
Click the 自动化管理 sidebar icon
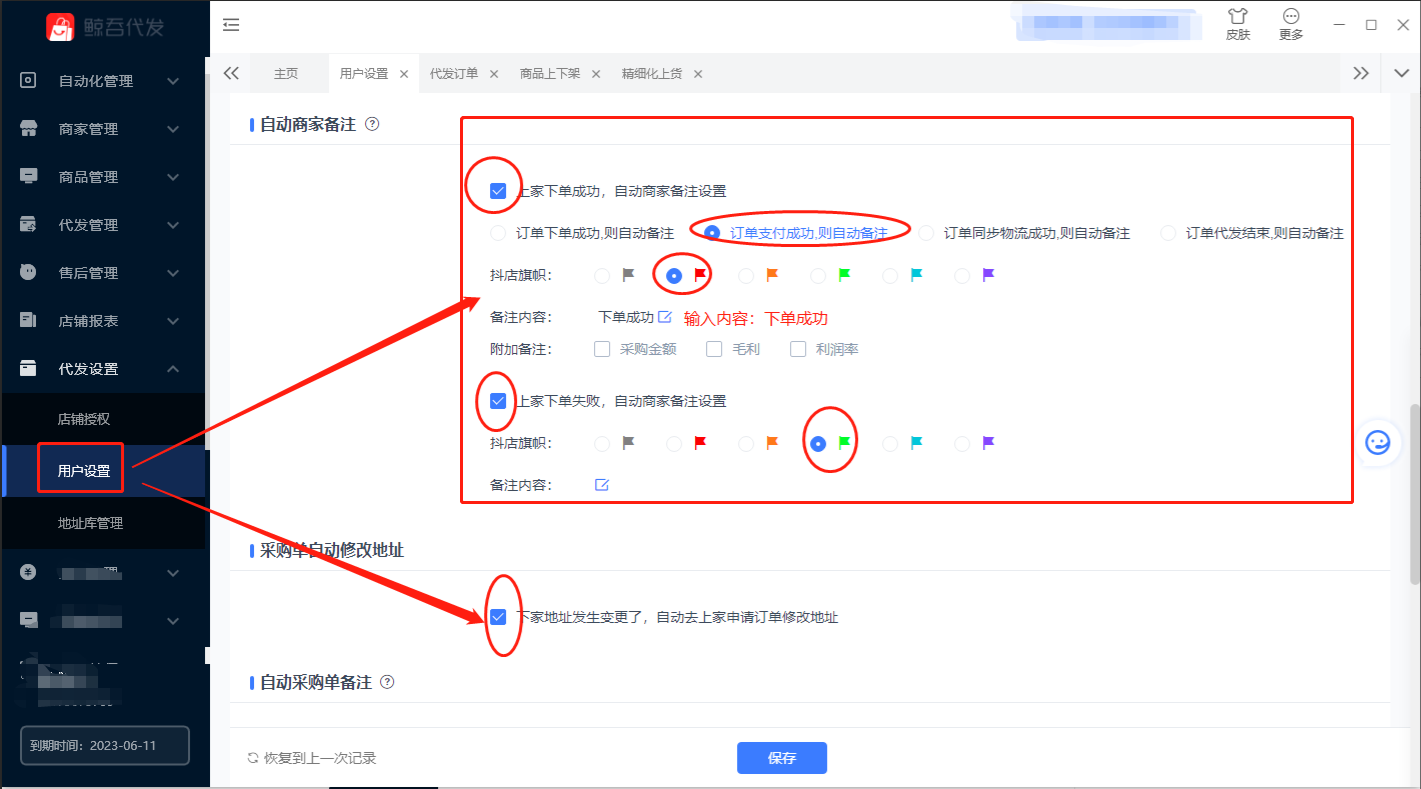point(29,80)
